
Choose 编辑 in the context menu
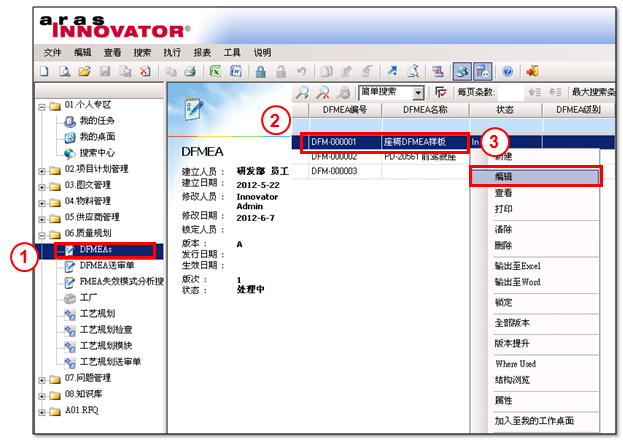tap(535, 176)
